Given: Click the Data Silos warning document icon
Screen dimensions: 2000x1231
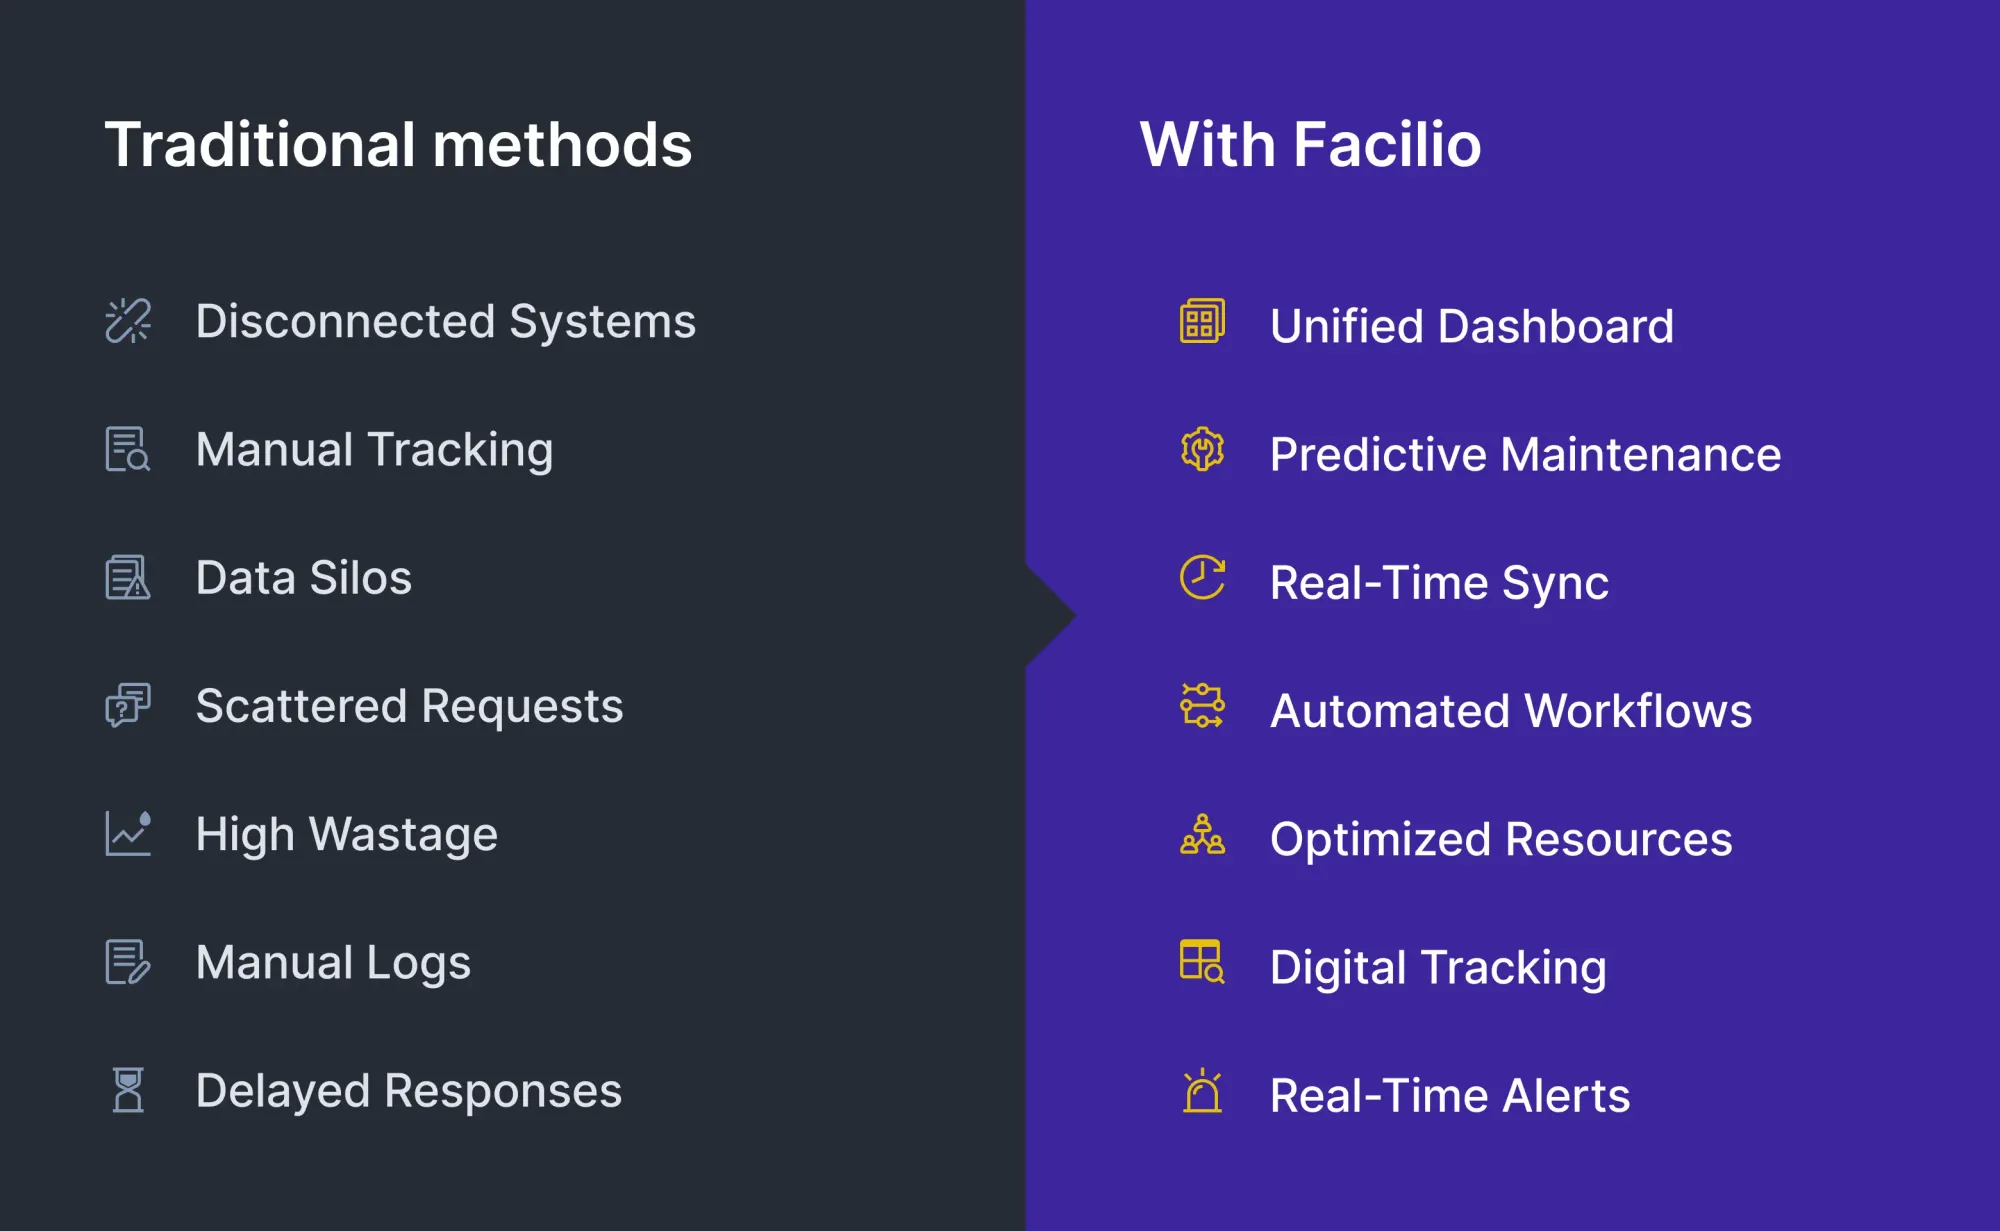Looking at the screenshot, I should pyautogui.click(x=128, y=577).
